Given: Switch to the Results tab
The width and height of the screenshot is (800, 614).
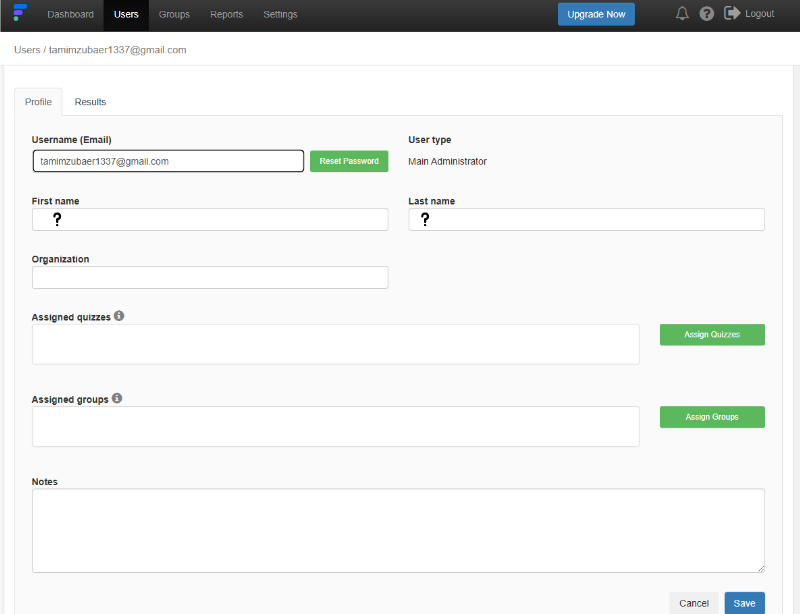Looking at the screenshot, I should [90, 102].
